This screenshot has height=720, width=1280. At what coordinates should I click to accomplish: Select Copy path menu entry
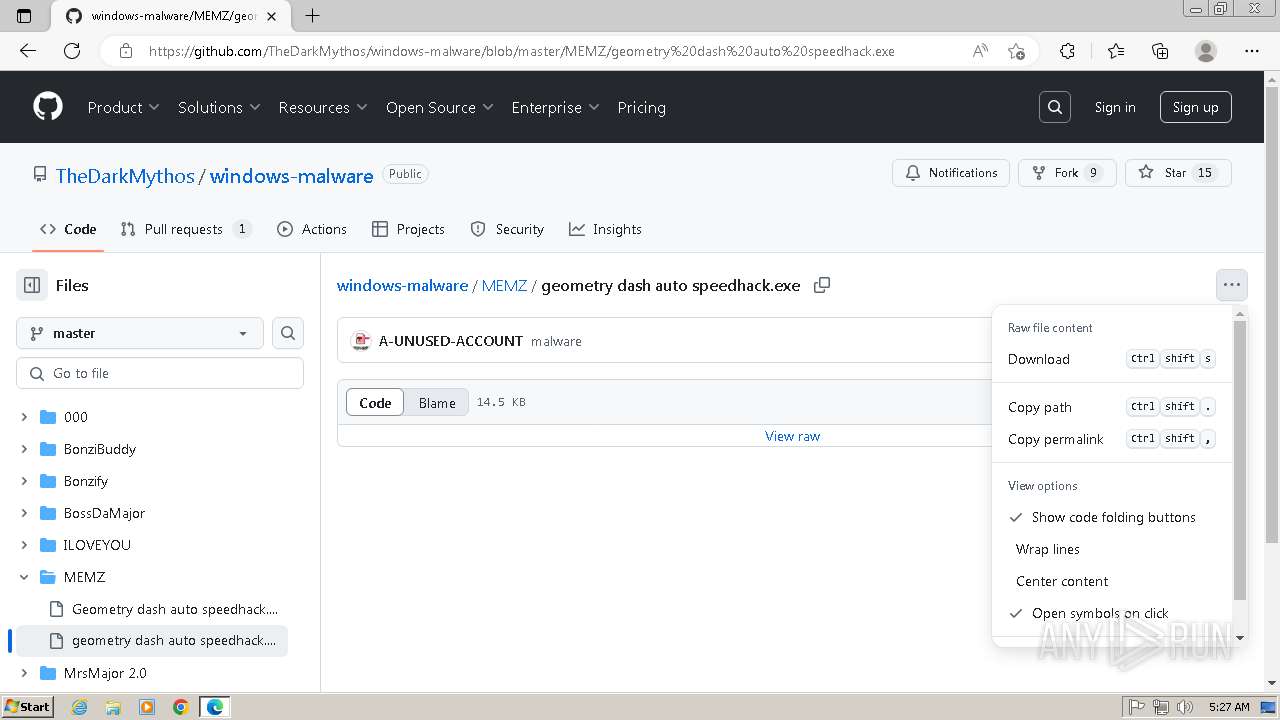tap(1112, 407)
